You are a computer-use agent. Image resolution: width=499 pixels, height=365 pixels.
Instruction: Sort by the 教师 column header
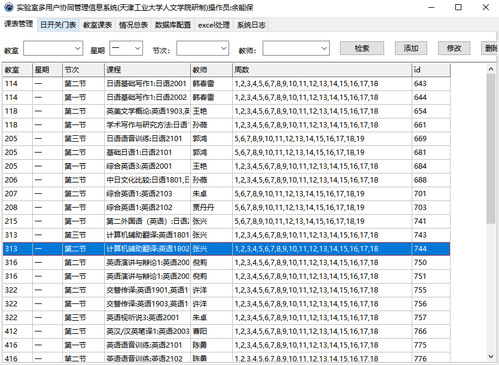pyautogui.click(x=211, y=70)
